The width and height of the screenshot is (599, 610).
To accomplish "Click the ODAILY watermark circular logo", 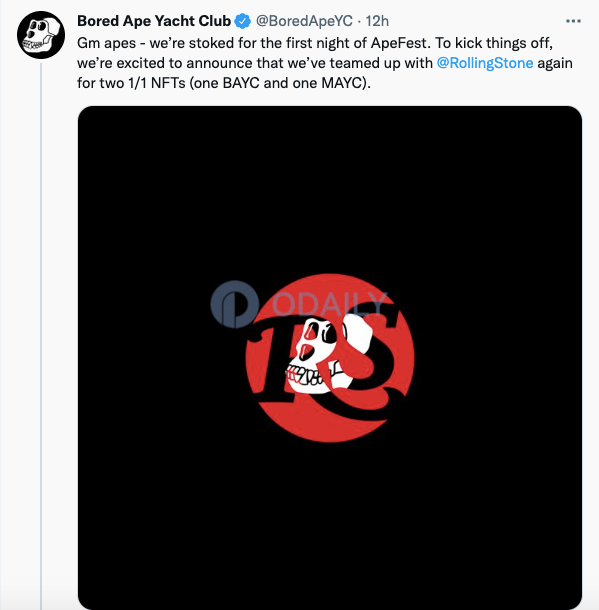I will coord(235,304).
